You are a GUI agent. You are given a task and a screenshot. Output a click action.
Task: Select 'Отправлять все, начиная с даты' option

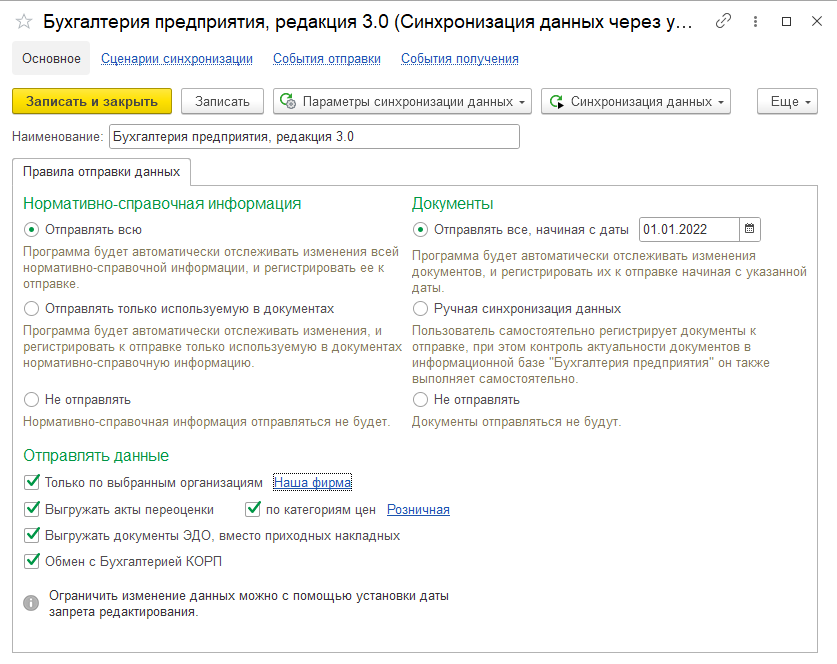pos(421,230)
